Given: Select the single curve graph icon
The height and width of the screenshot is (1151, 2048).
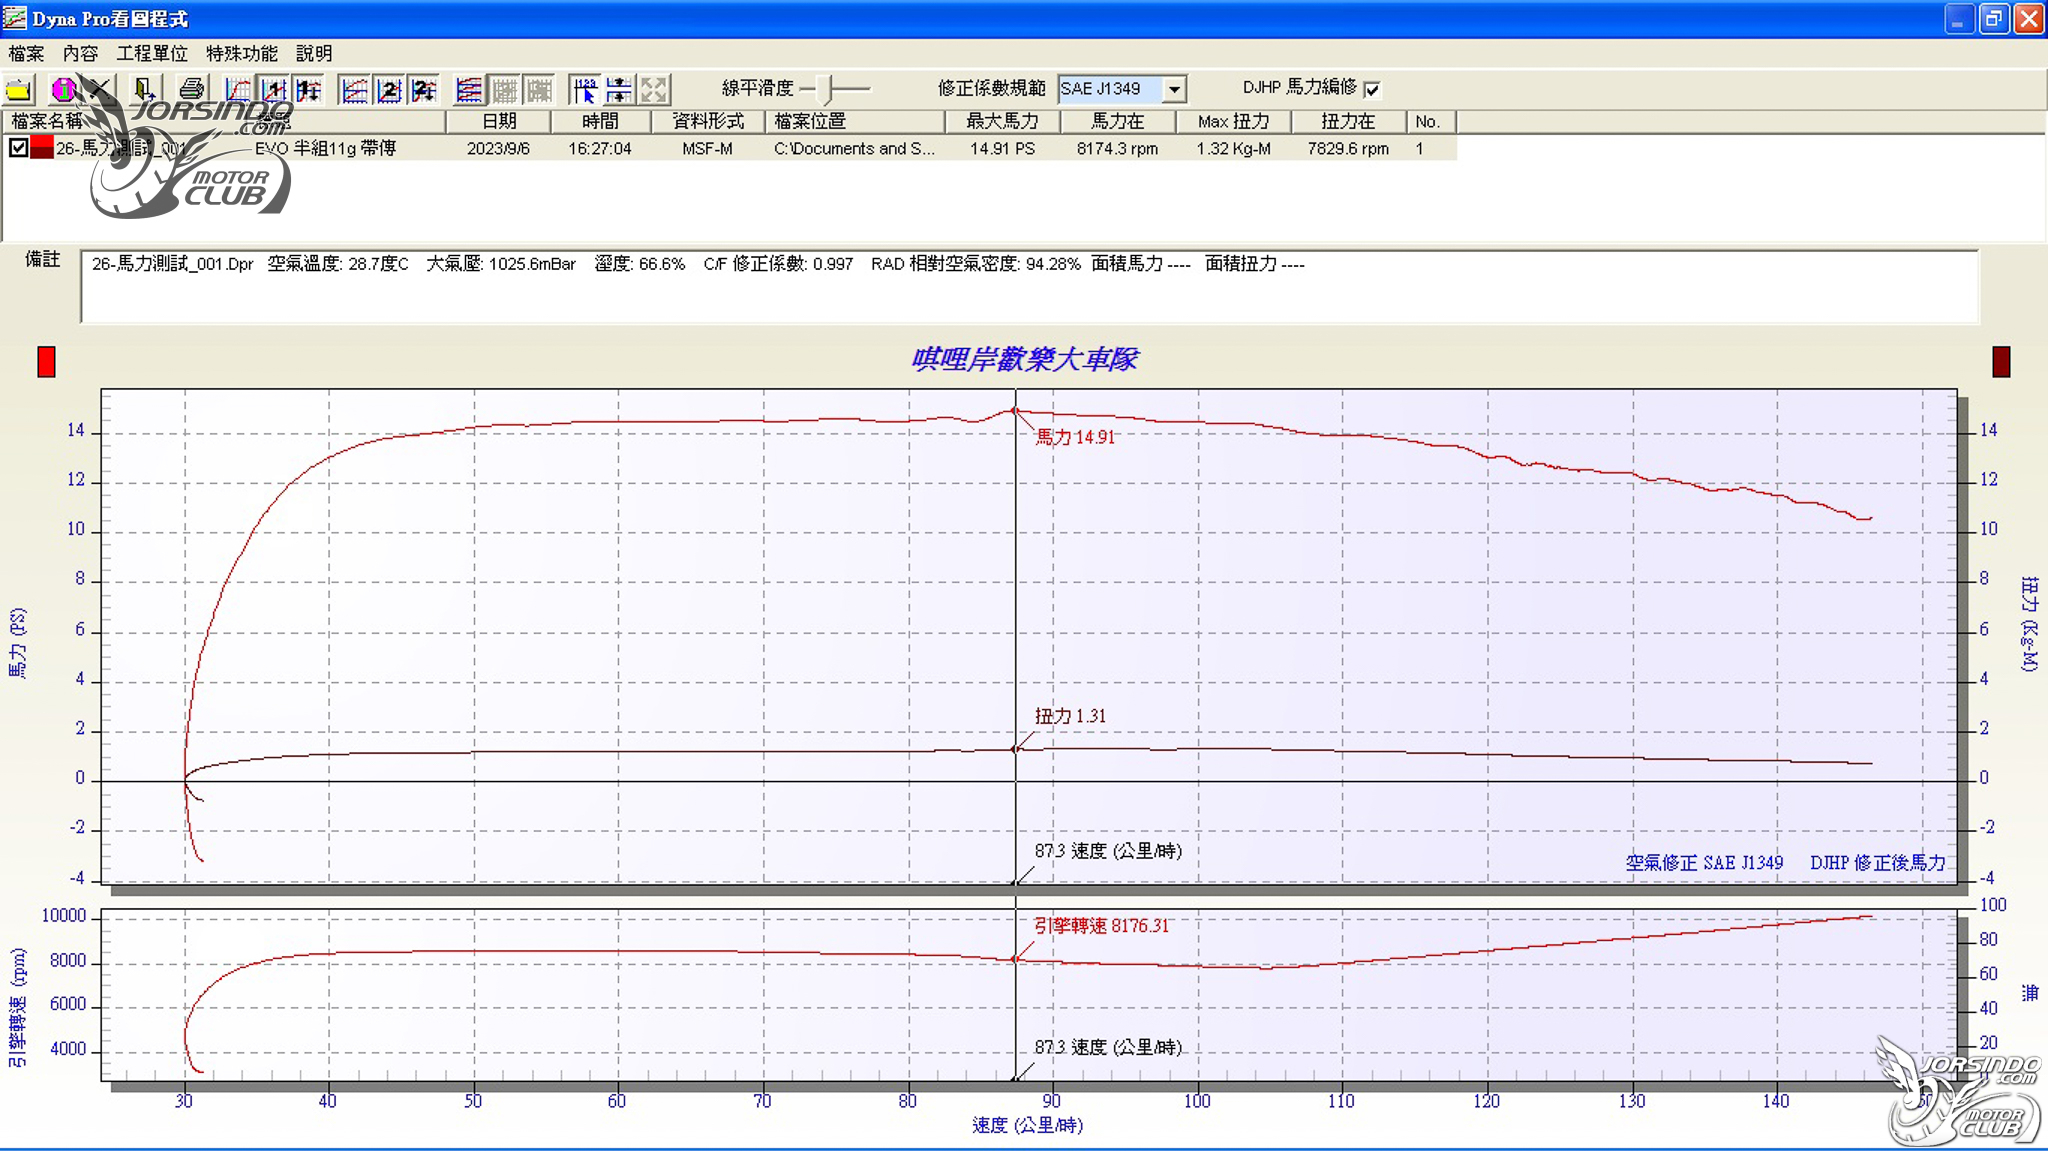Looking at the screenshot, I should [x=238, y=90].
